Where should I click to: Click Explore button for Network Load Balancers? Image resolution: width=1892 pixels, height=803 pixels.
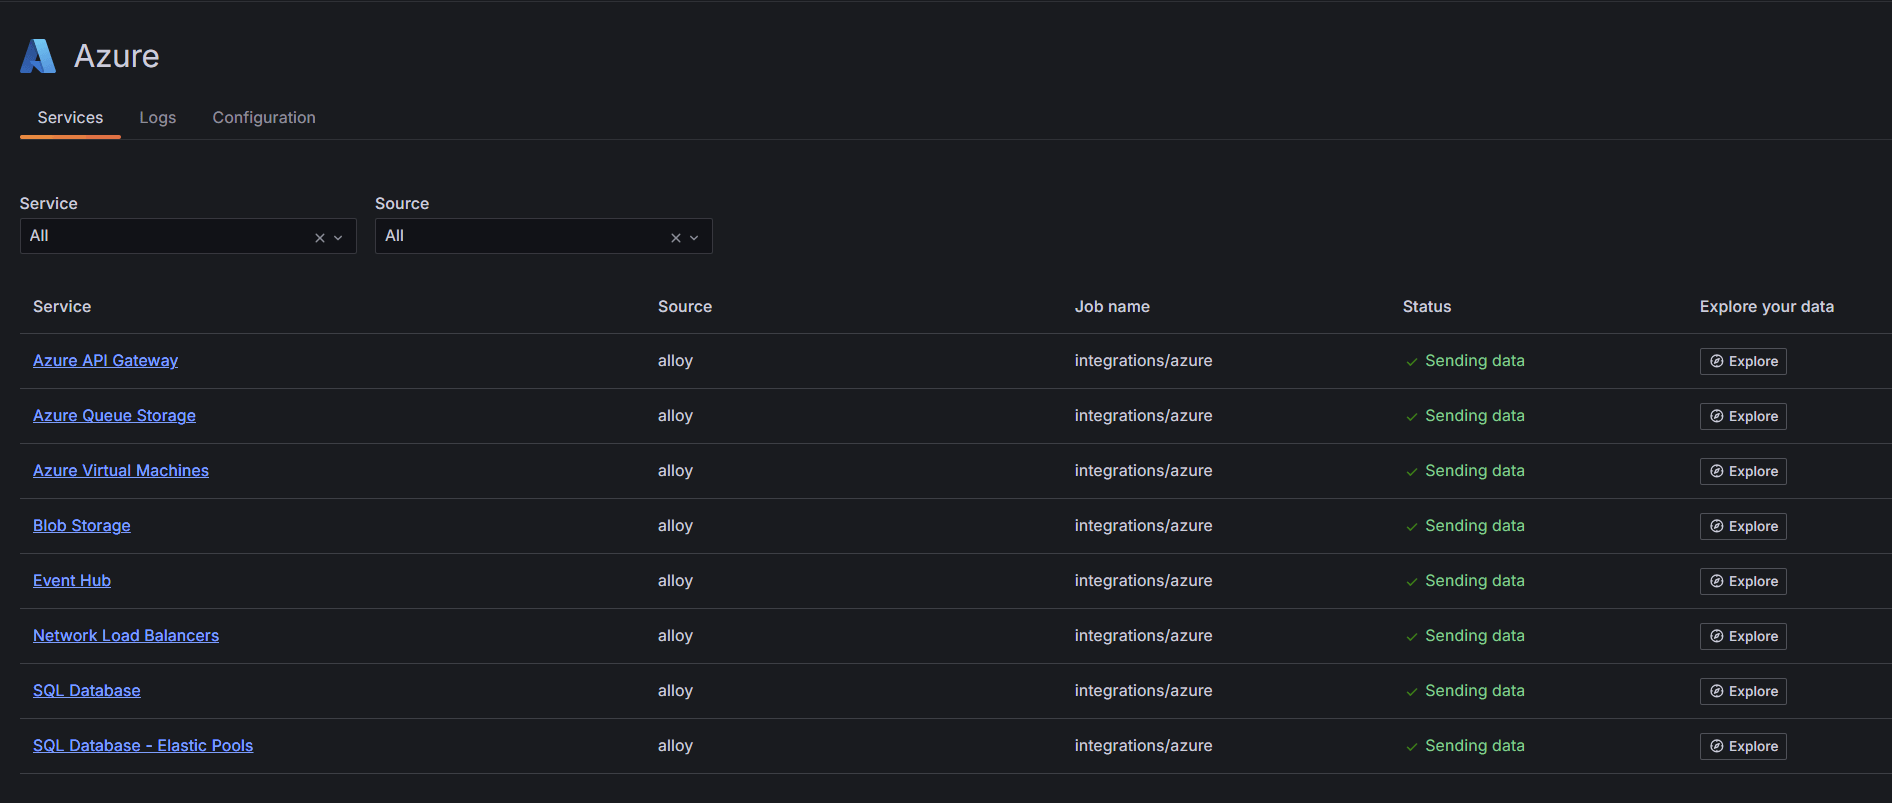pyautogui.click(x=1743, y=636)
